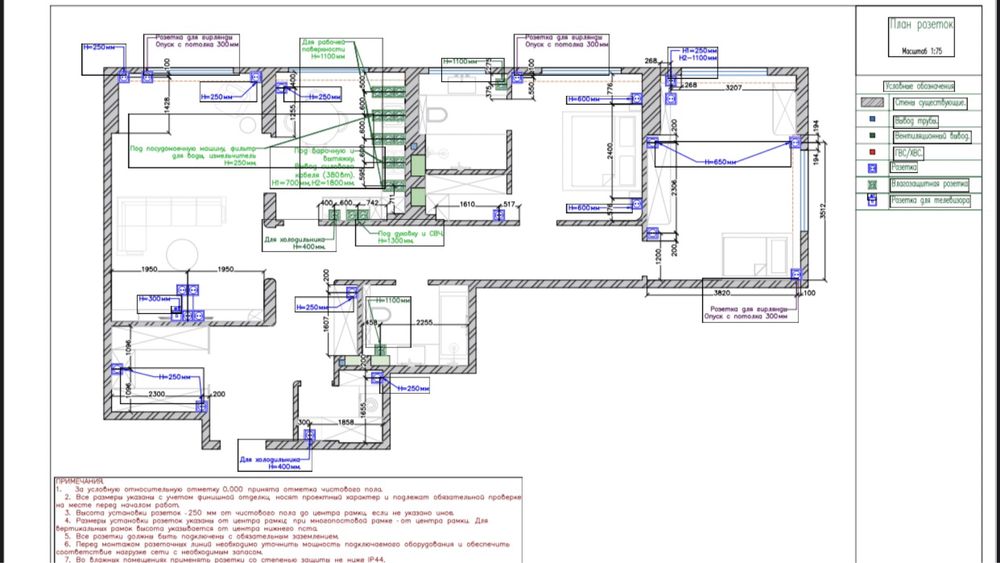Click the blue socket symbol in the legend
This screenshot has height=563, width=1000.
tap(872, 168)
